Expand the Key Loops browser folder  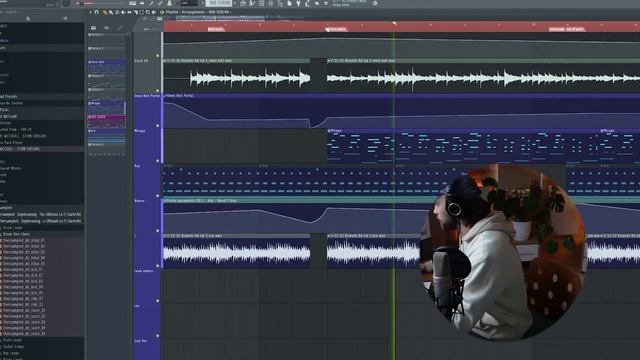(x=12, y=353)
